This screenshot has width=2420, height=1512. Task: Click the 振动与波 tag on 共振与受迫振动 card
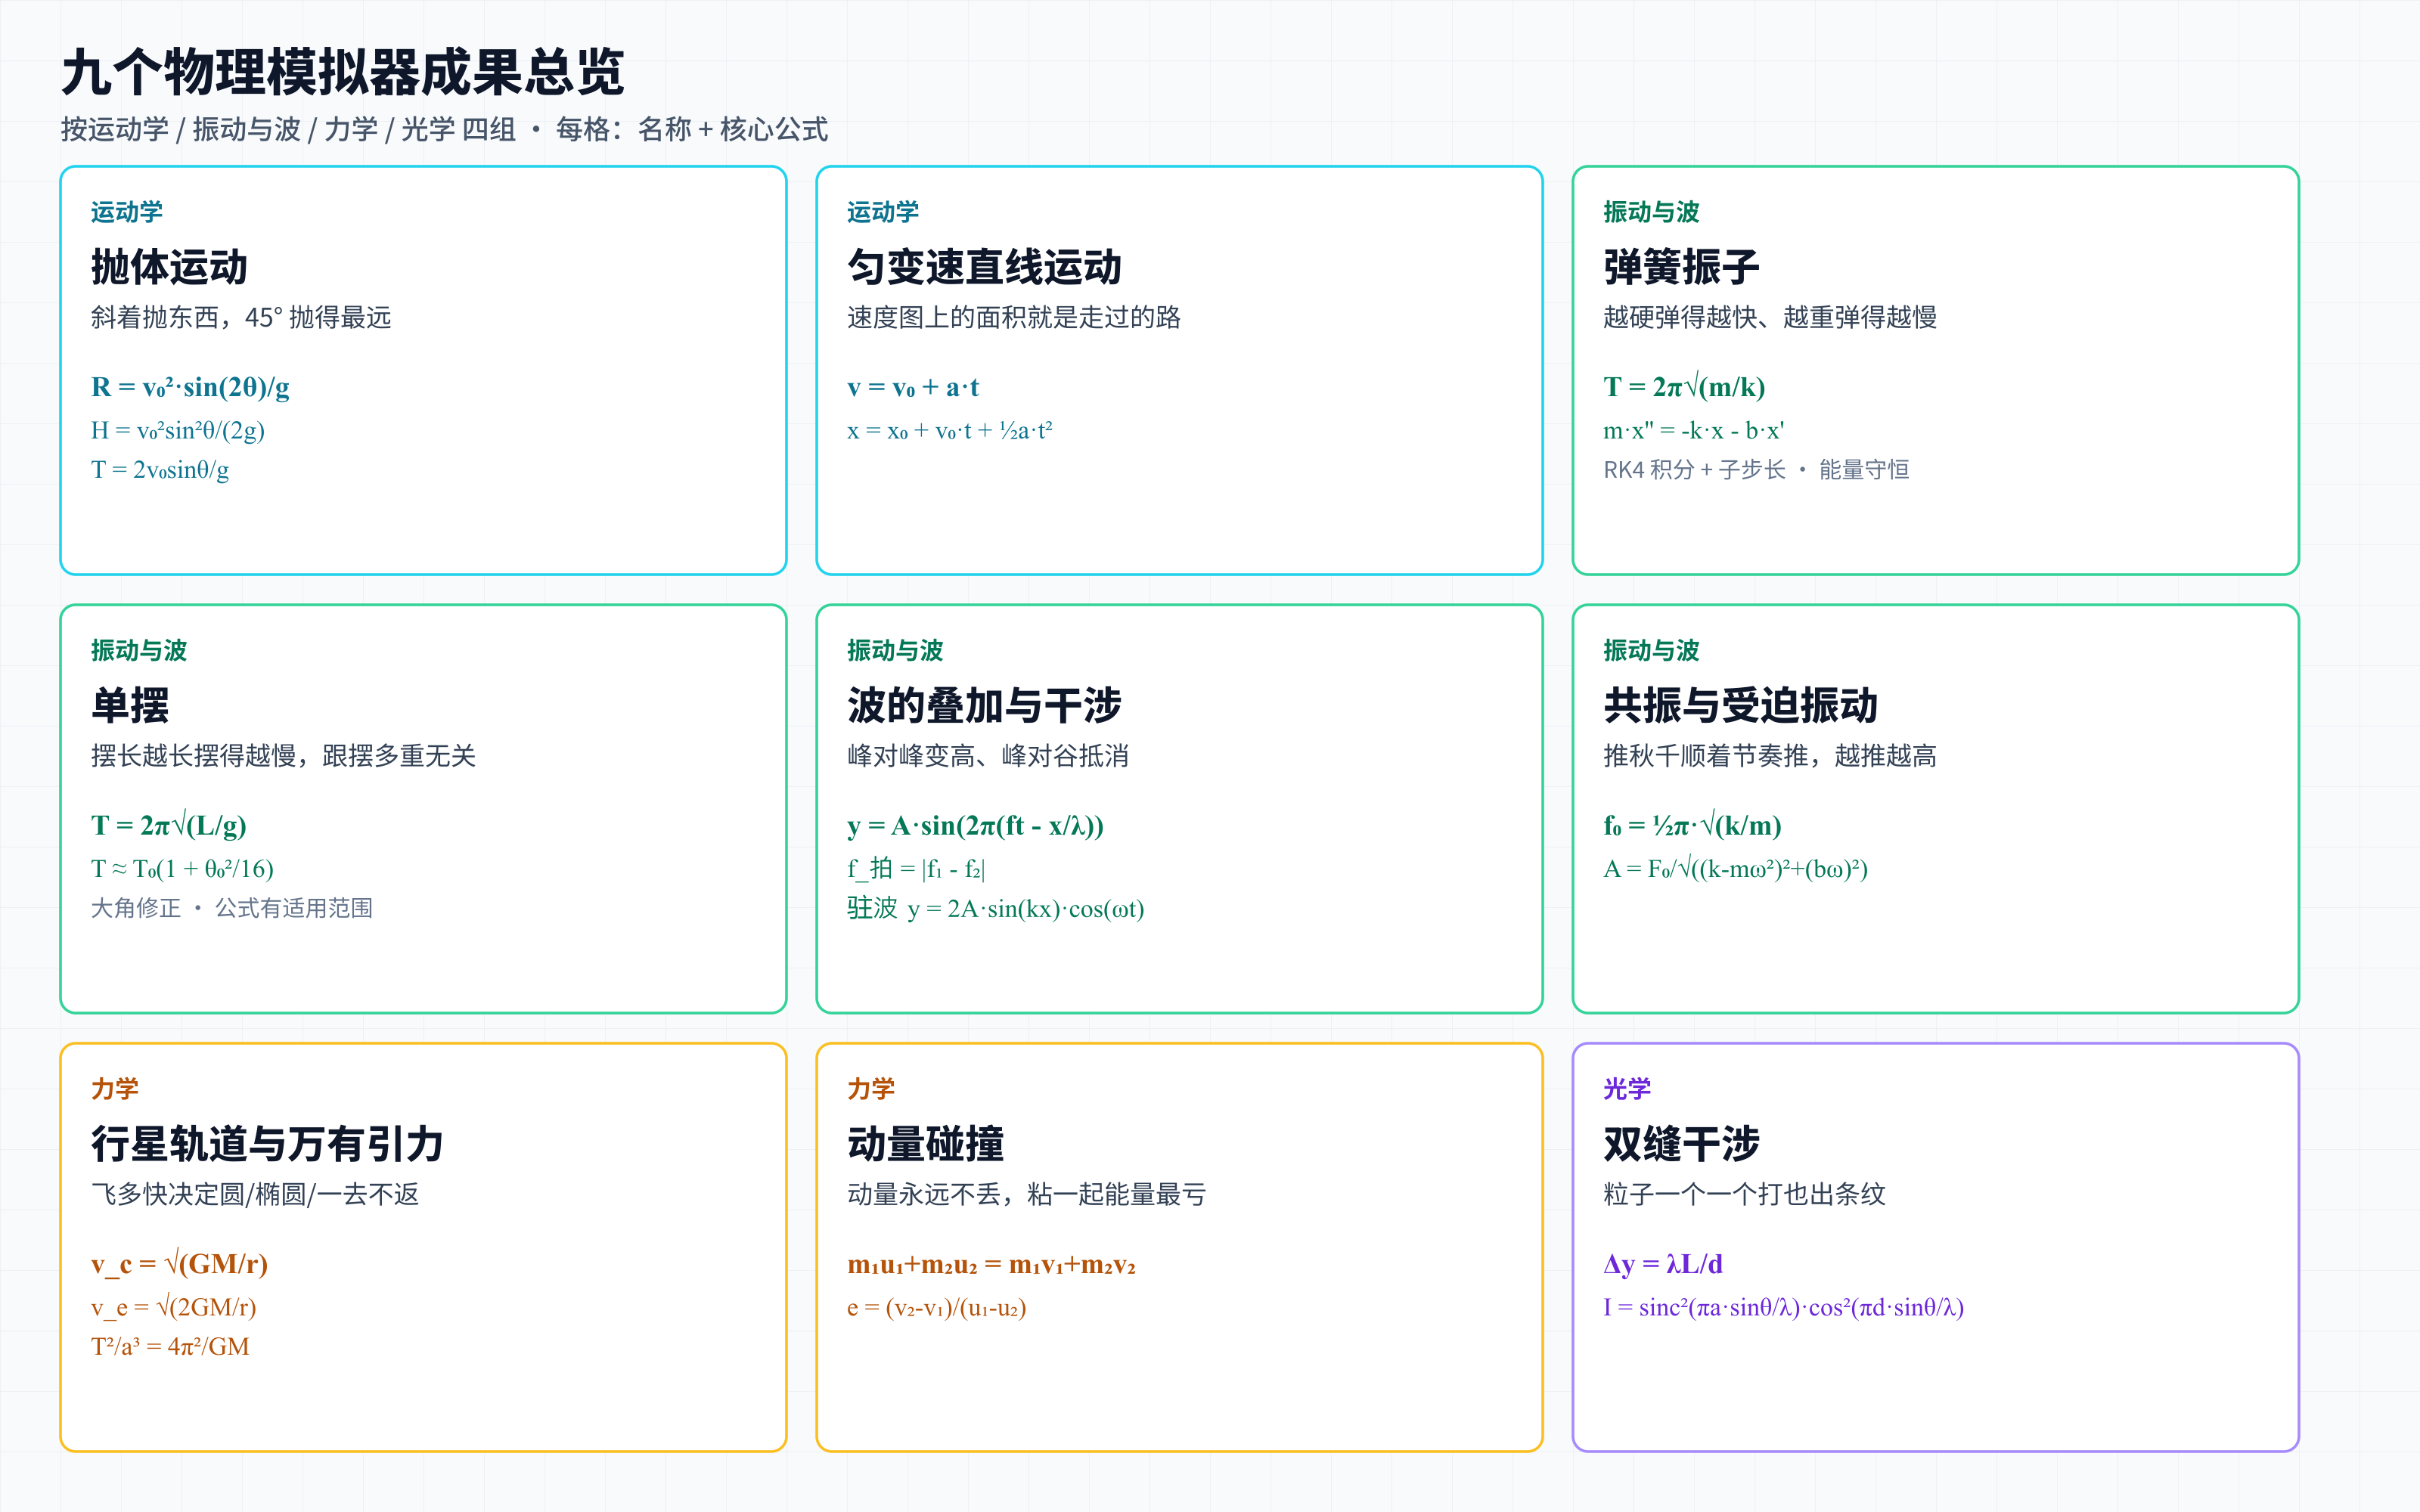point(1651,650)
